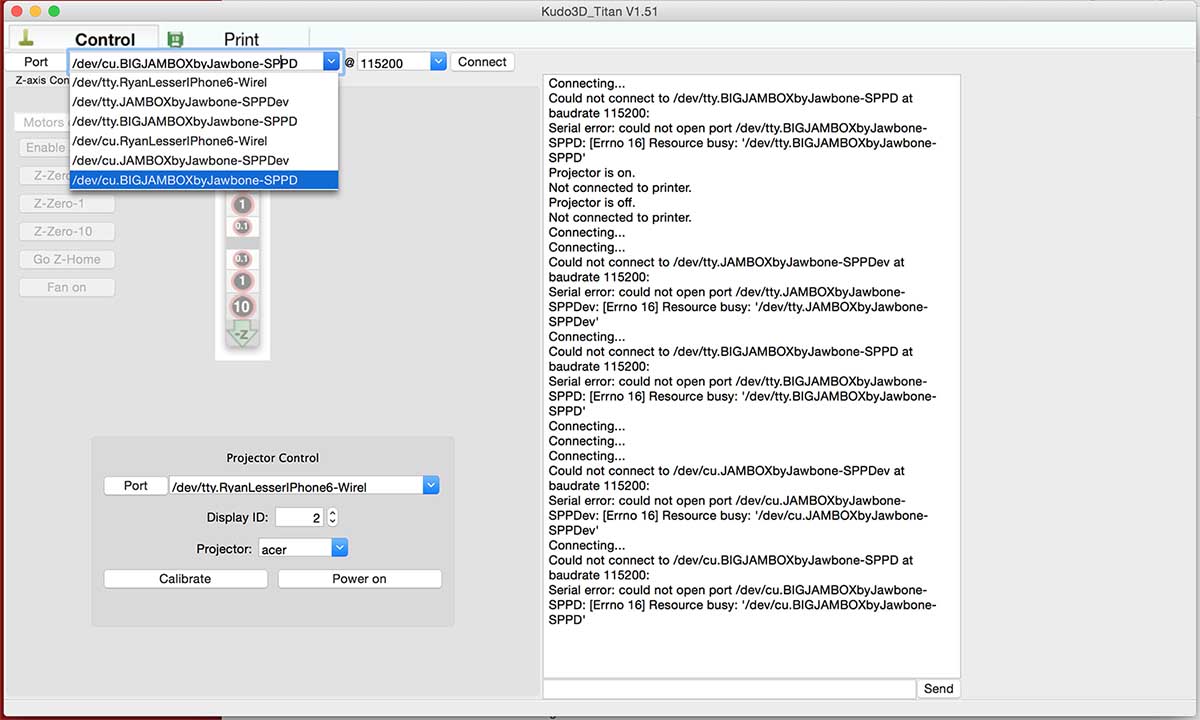This screenshot has height=720, width=1200.
Task: Select /dev/cu.RyanLesserIPhone6-Wirel in the port list
Action: pyautogui.click(x=170, y=141)
